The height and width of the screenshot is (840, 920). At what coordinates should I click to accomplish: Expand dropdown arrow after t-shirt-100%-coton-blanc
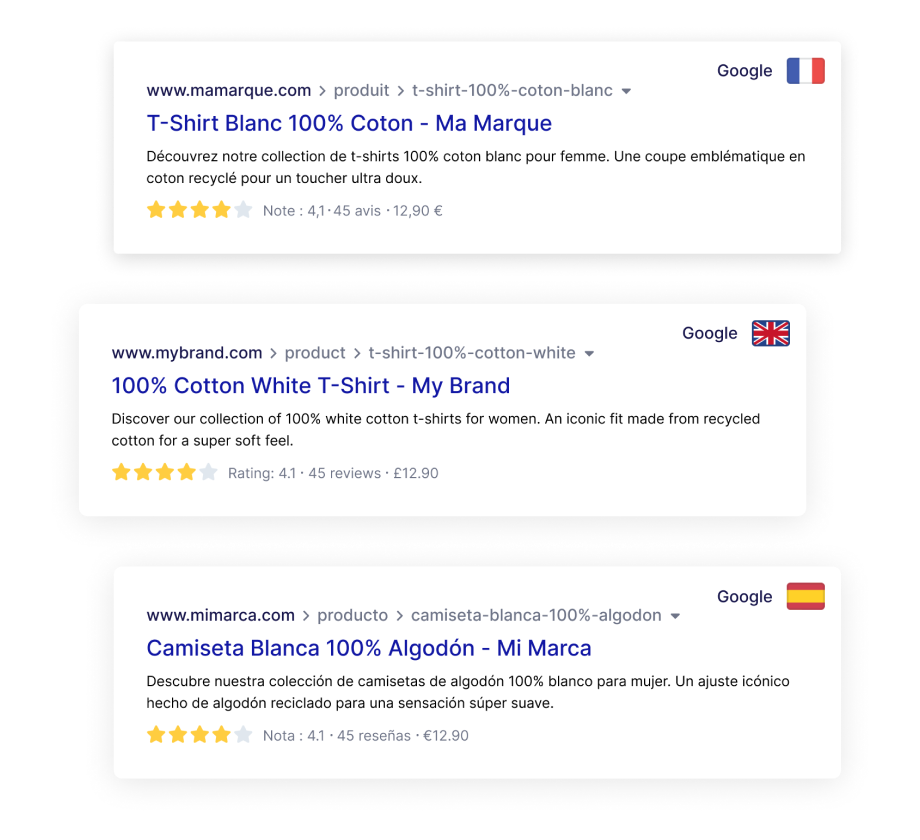(626, 91)
